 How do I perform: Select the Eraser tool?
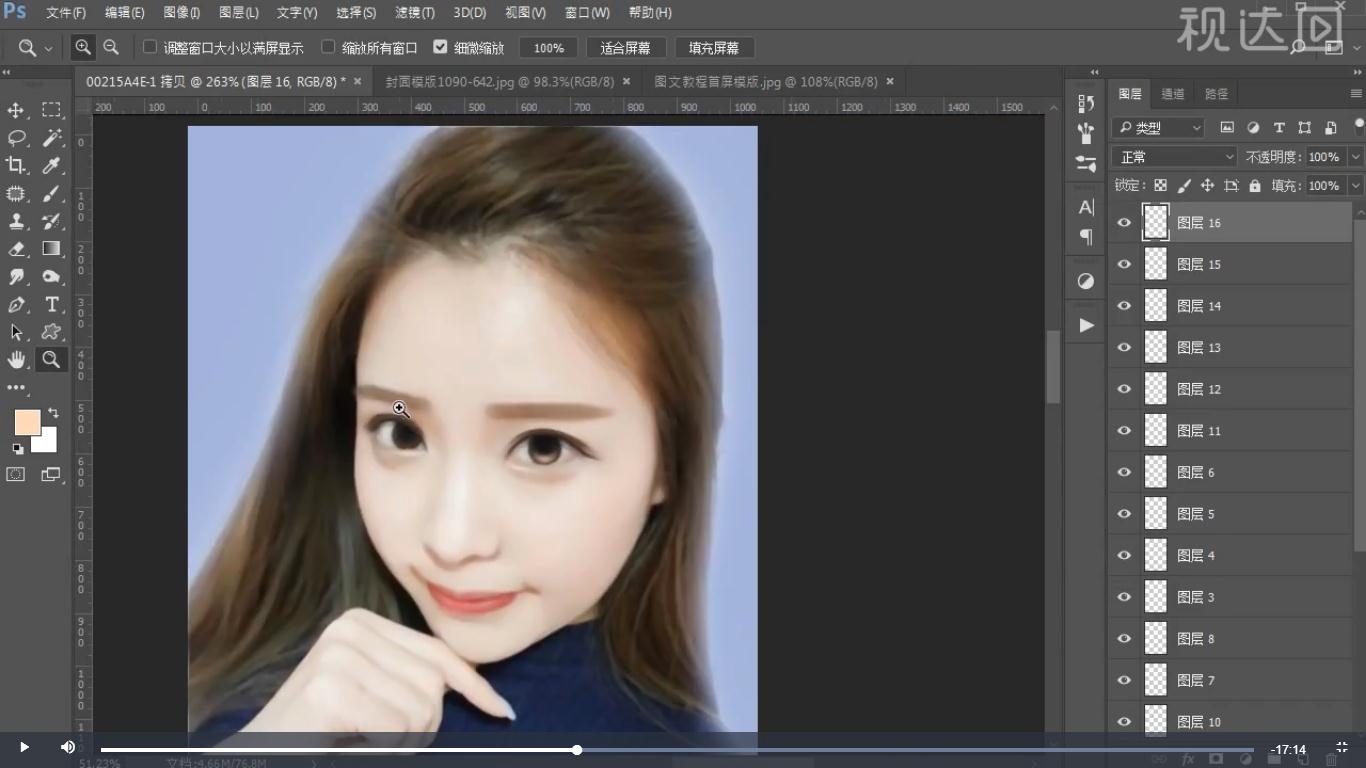pyautogui.click(x=16, y=249)
